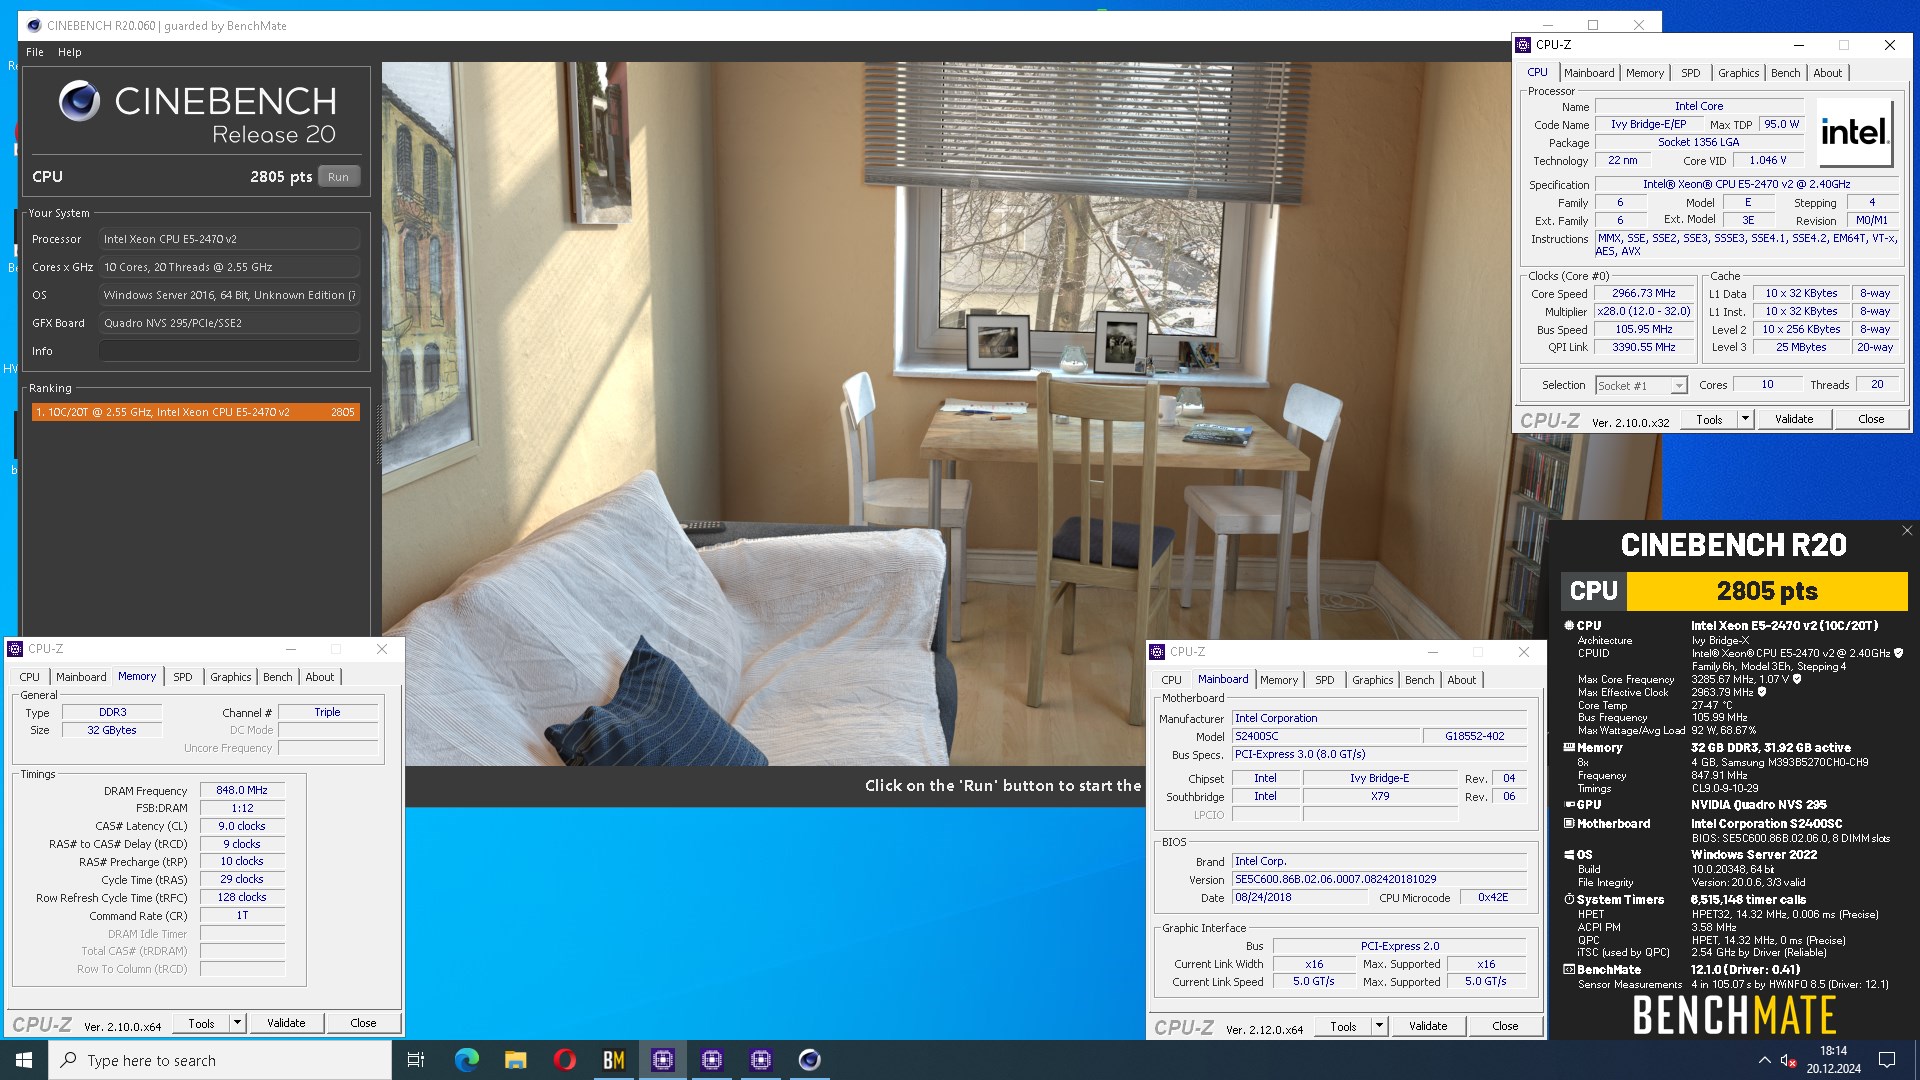Click the Run button next to CPU score
The width and height of the screenshot is (1920, 1080).
click(338, 177)
